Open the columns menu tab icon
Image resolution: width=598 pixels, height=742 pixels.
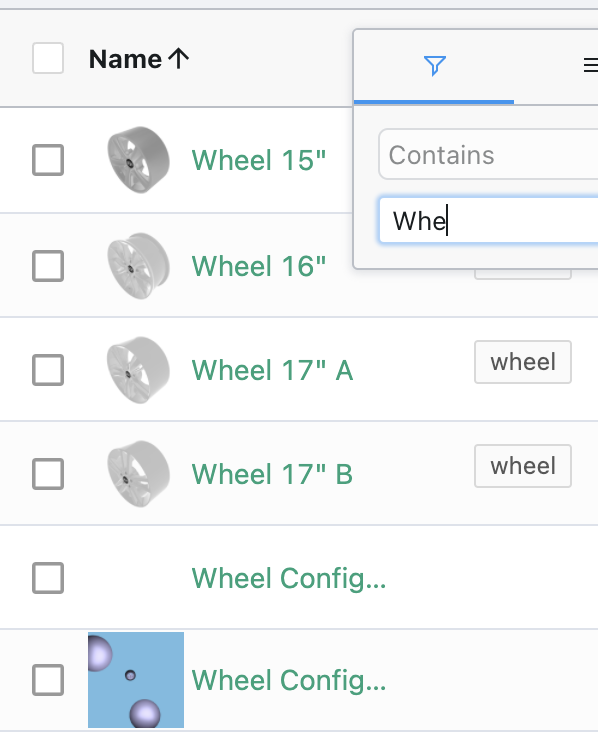[590, 65]
